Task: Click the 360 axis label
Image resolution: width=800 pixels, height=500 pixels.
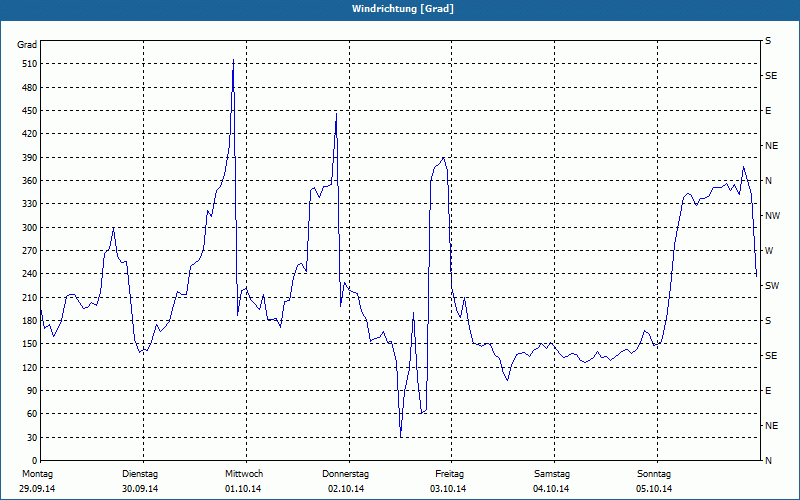Action: 30,181
